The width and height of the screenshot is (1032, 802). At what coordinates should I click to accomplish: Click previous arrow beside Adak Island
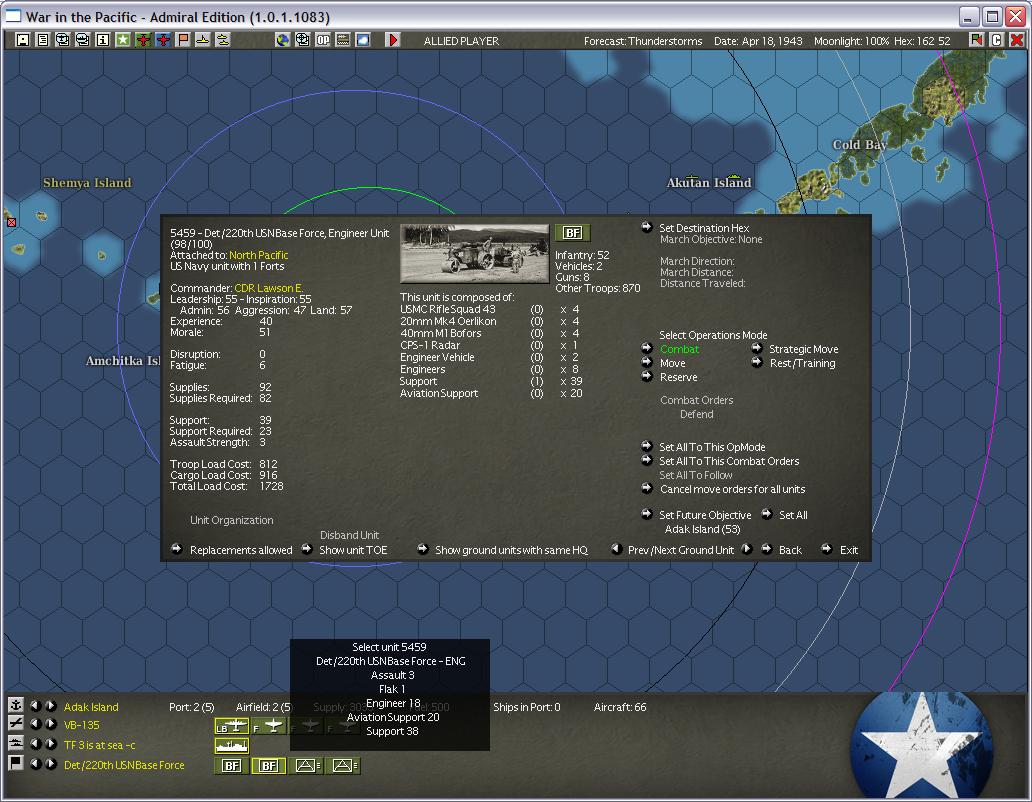click(x=36, y=705)
